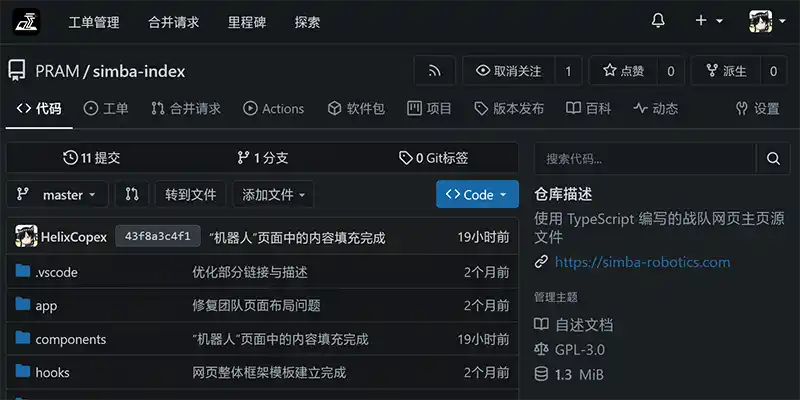Open the PRAM owner link
Viewport: 800px width, 400px height.
[x=57, y=71]
